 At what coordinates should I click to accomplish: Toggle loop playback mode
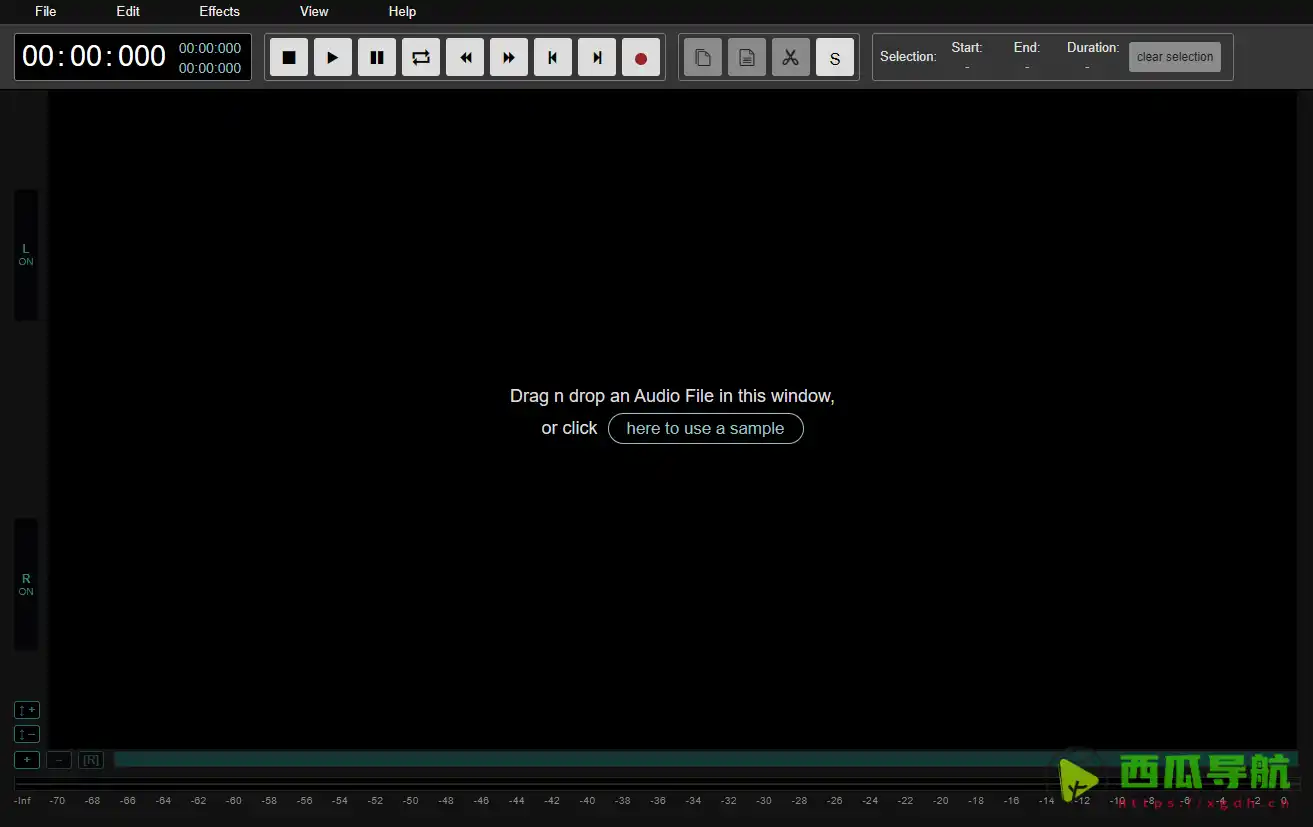(421, 58)
